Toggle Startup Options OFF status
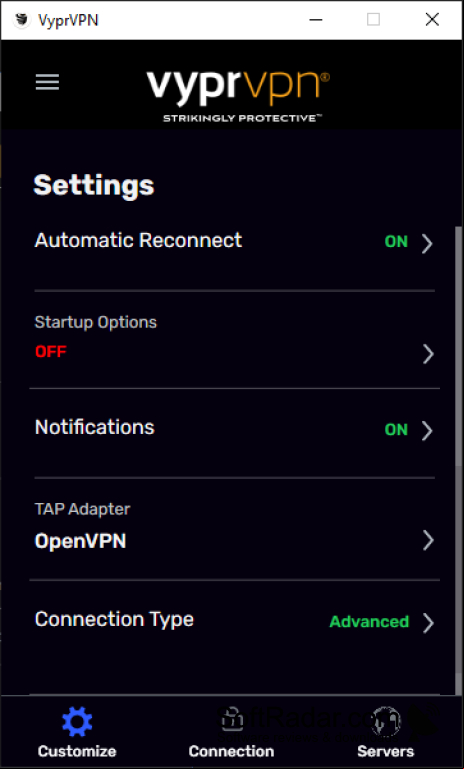Screen dimensions: 464x769 51,352
